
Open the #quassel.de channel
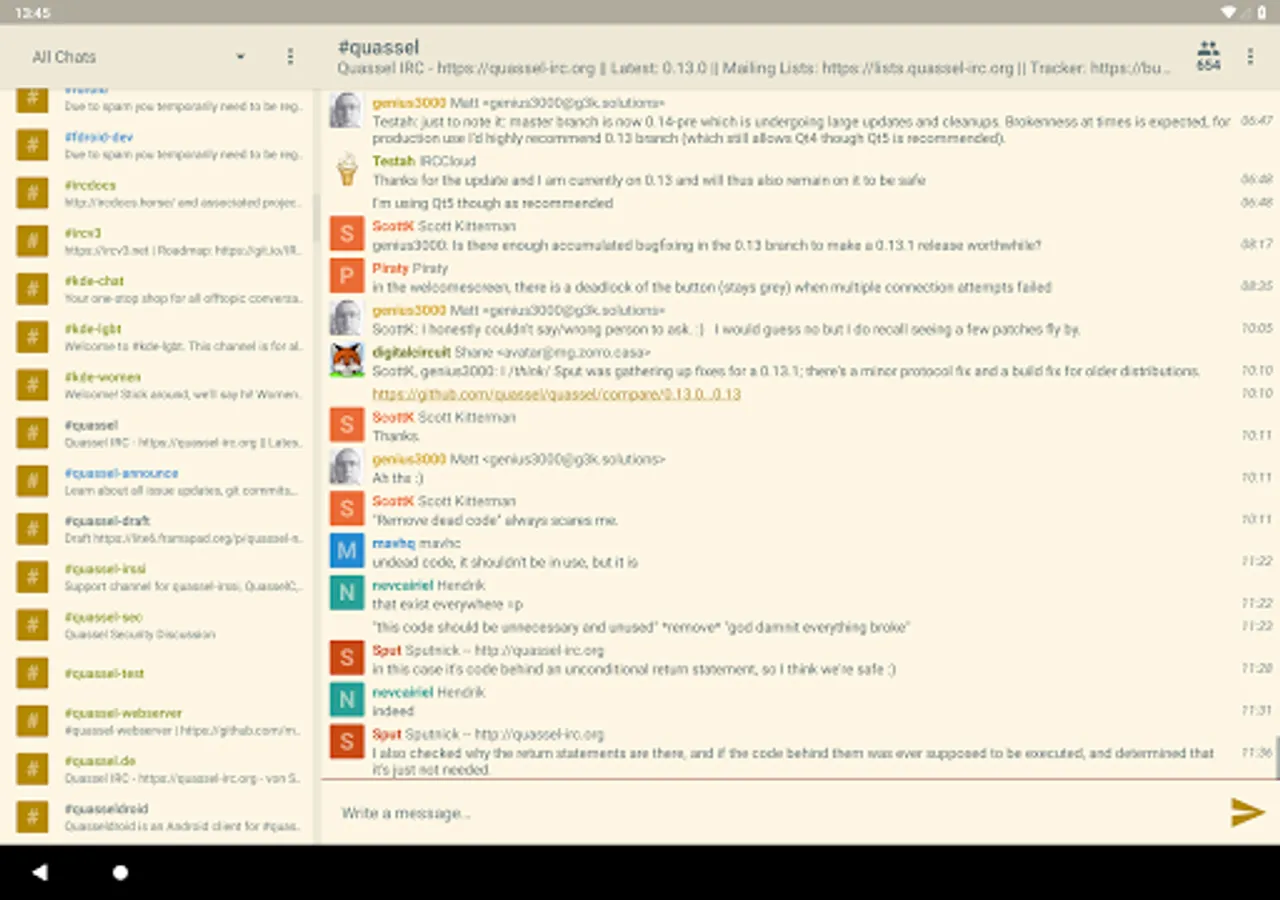(x=160, y=769)
